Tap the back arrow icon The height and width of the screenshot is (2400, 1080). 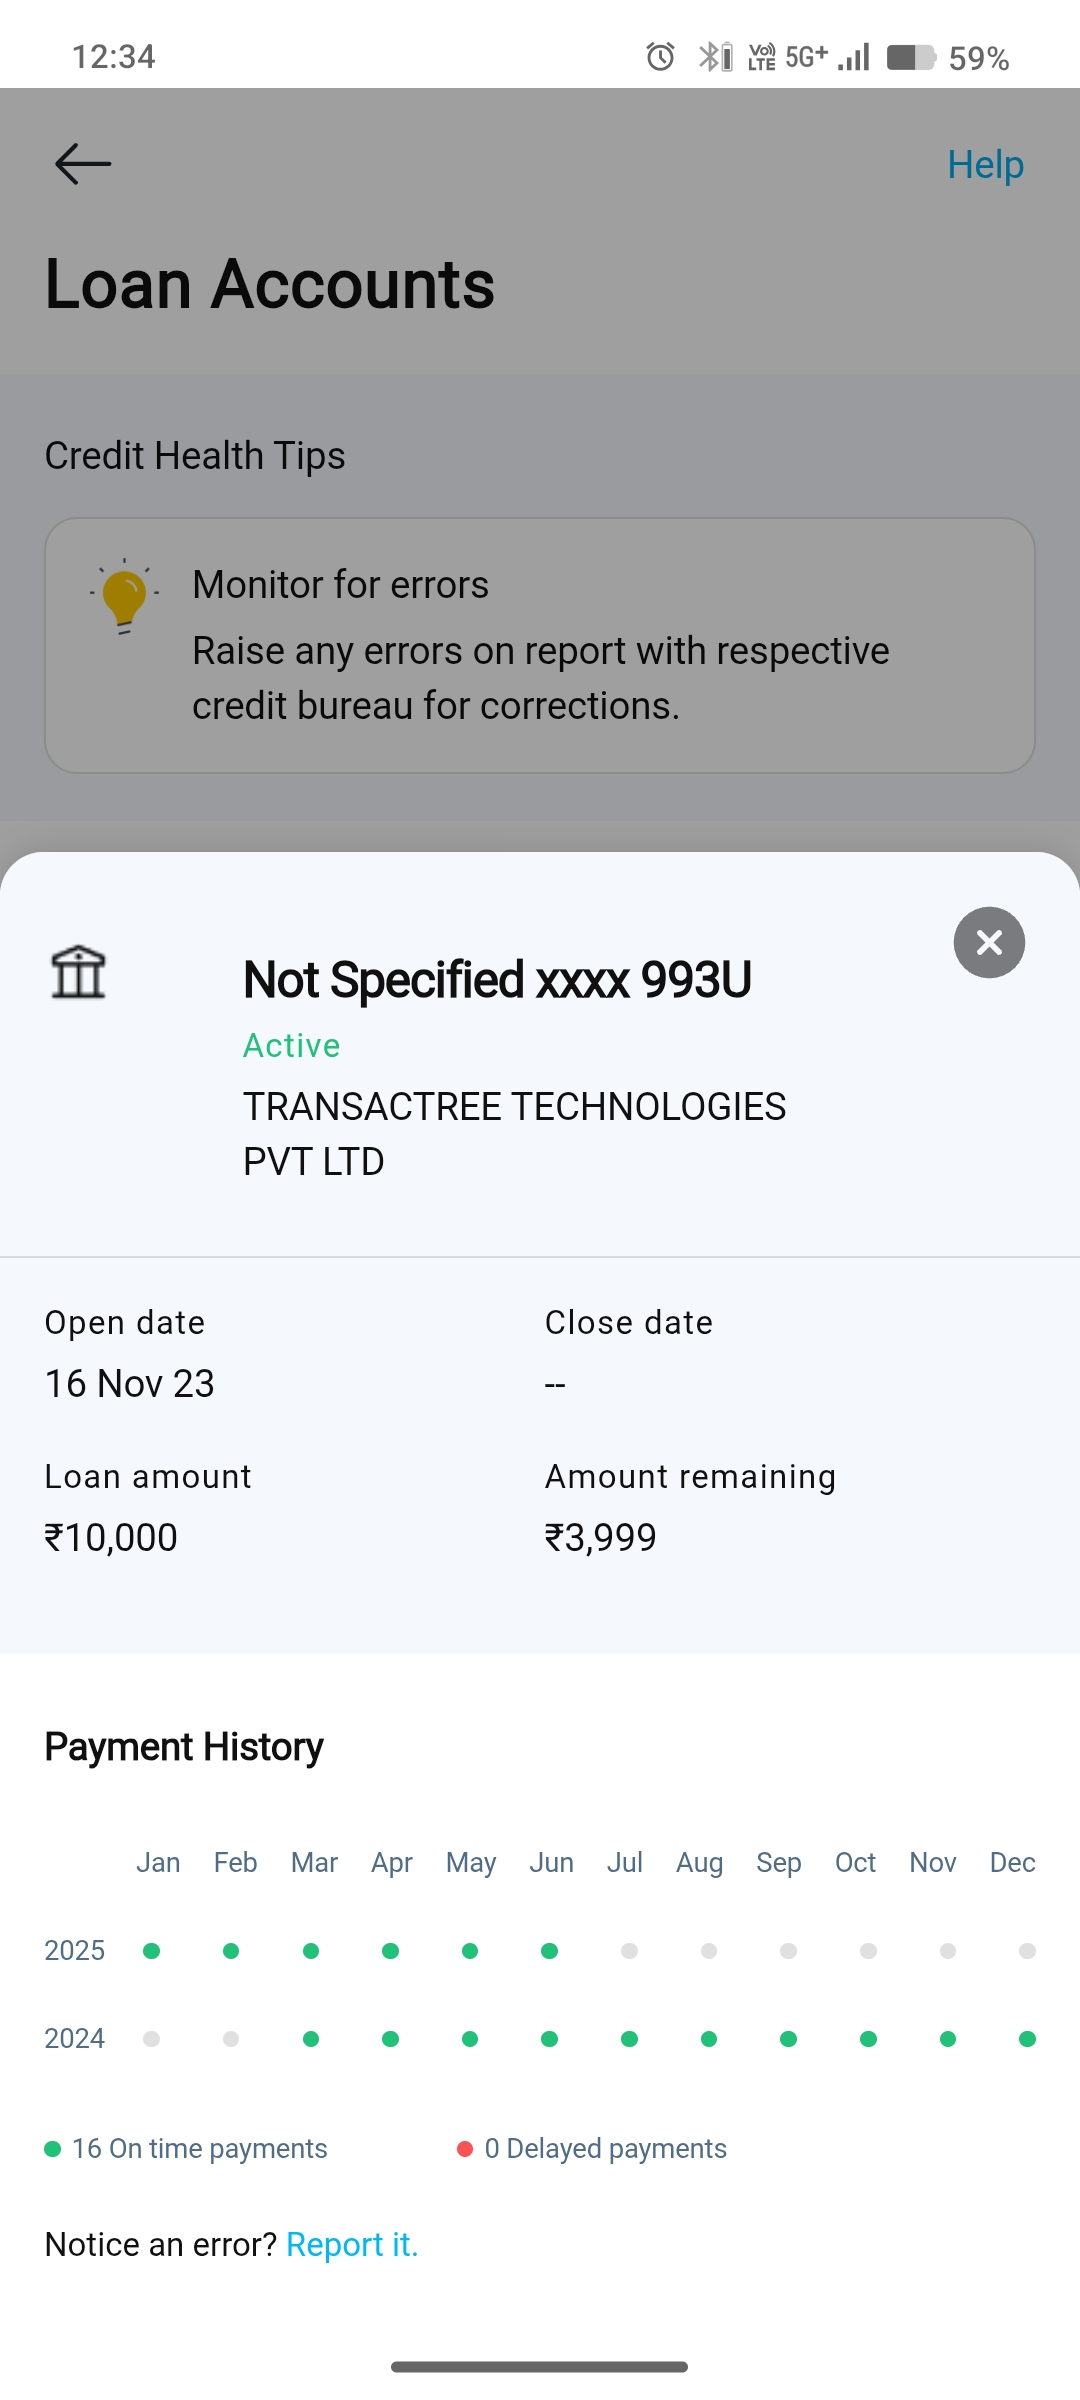click(83, 164)
